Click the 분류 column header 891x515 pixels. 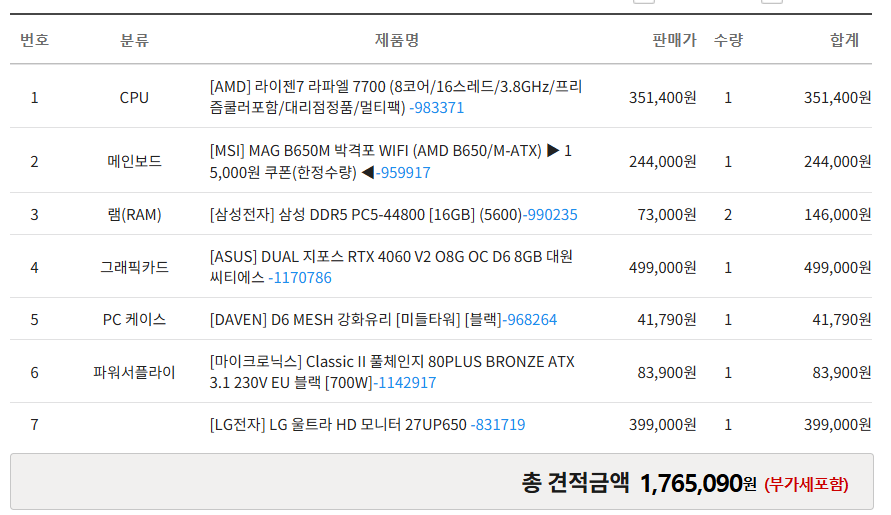(134, 40)
